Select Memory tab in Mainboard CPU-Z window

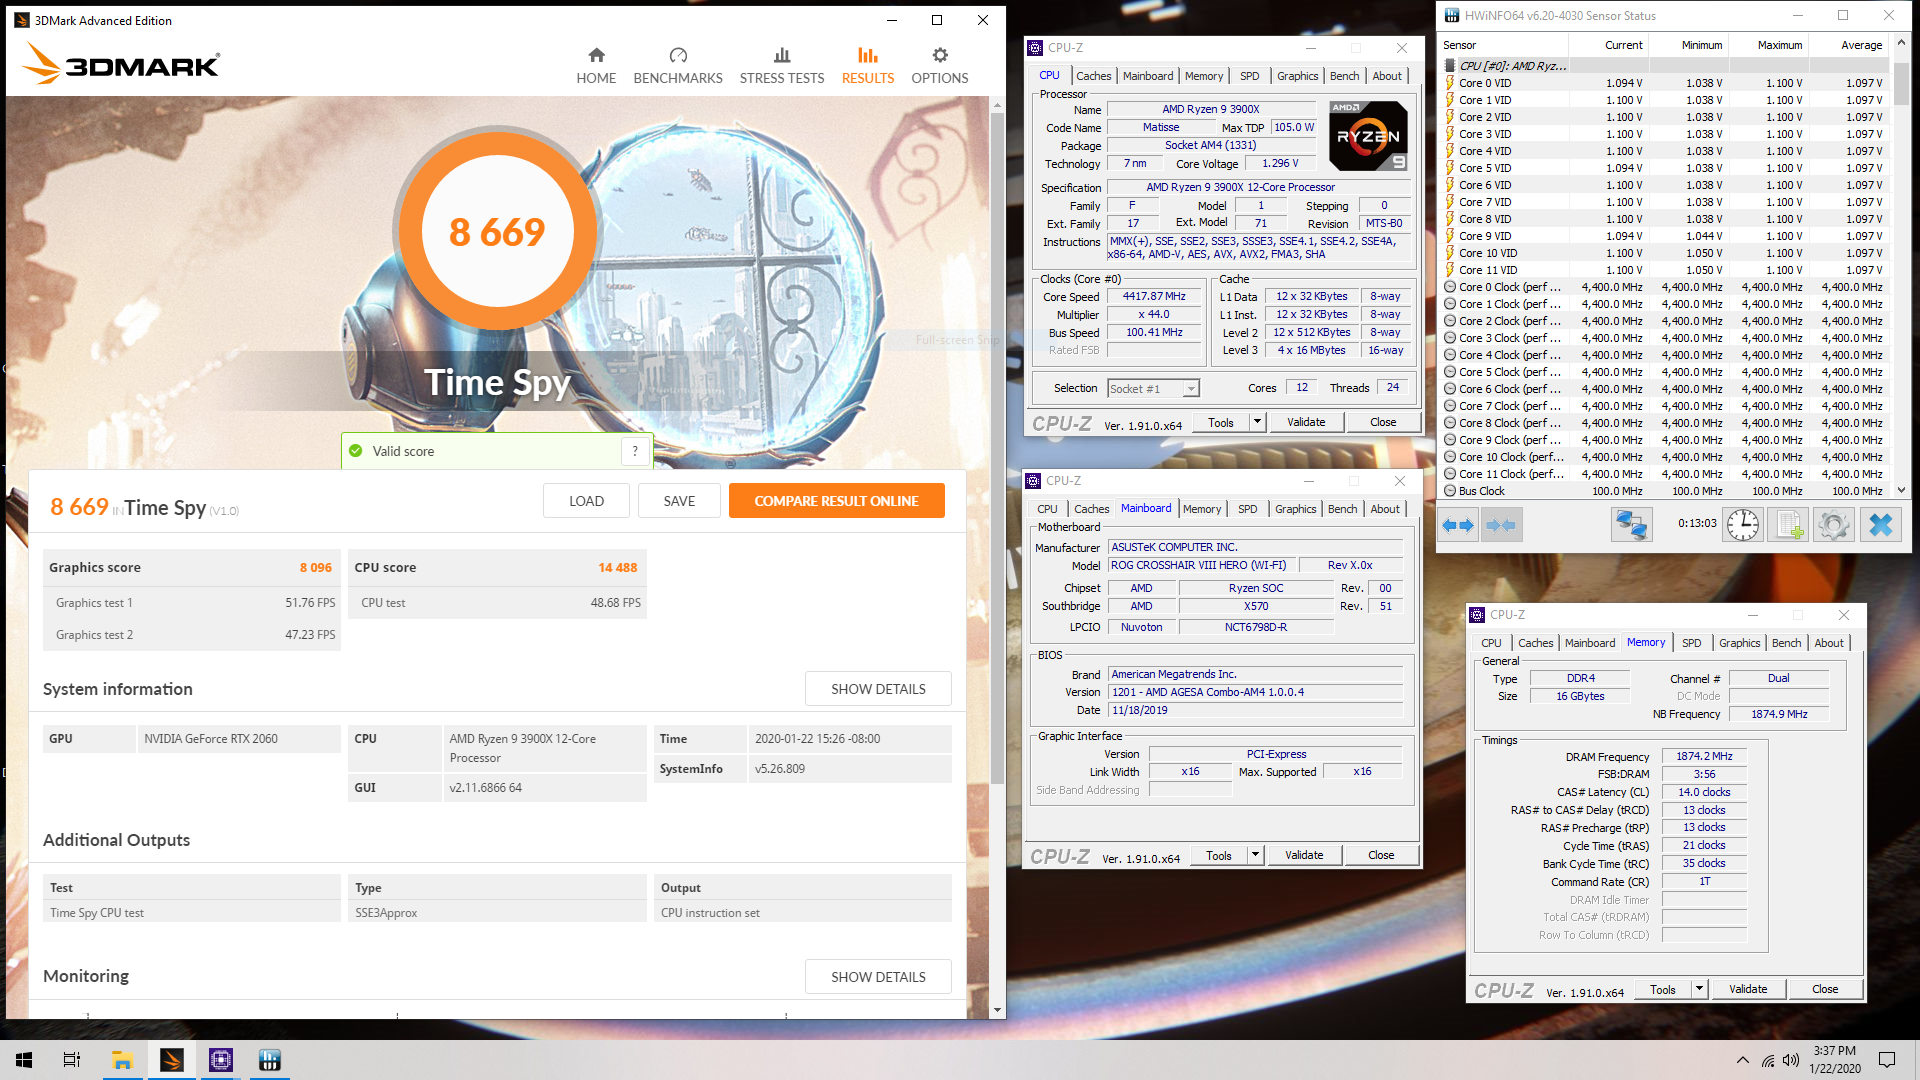click(1201, 509)
